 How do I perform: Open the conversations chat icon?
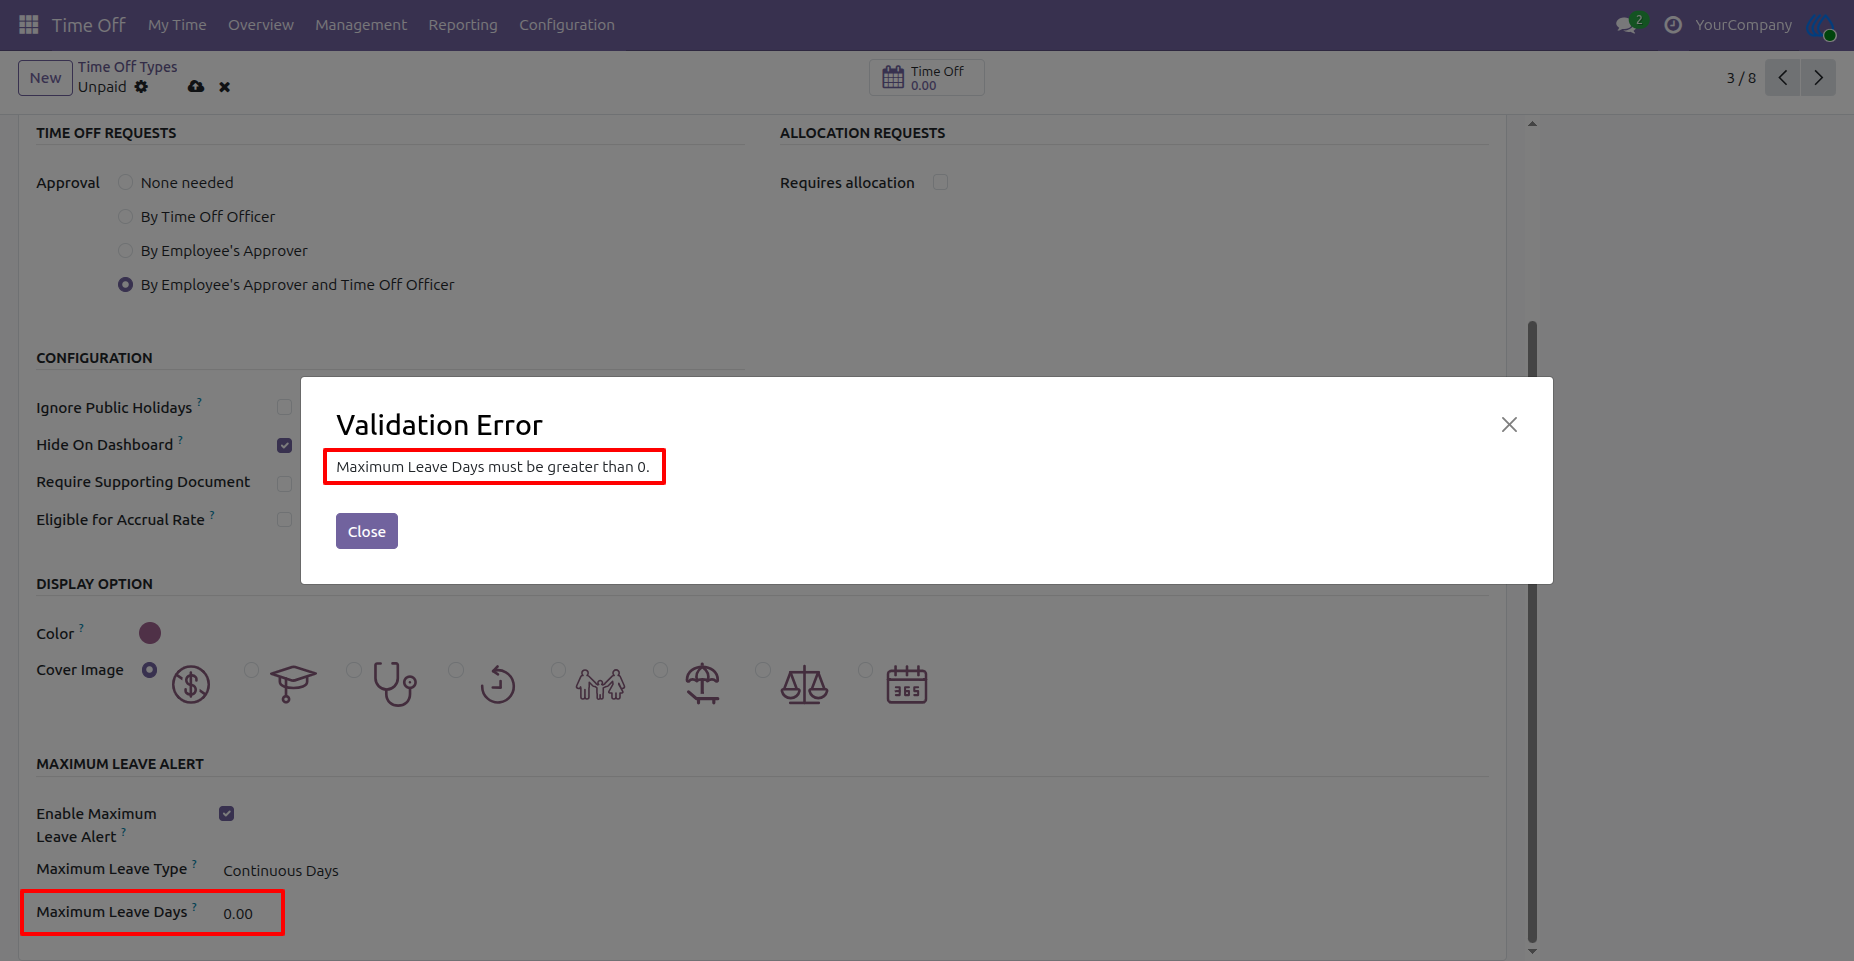pos(1626,25)
